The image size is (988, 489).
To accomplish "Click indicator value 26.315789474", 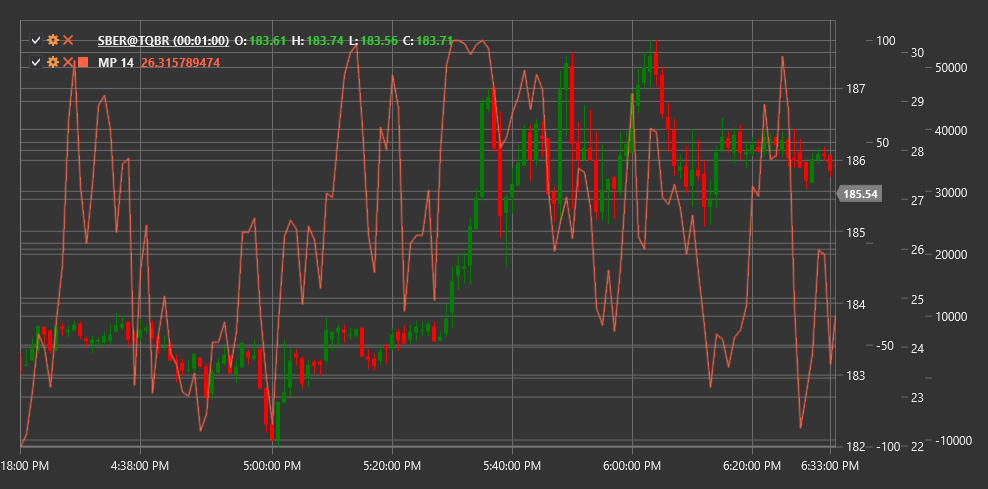I will tap(180, 62).
